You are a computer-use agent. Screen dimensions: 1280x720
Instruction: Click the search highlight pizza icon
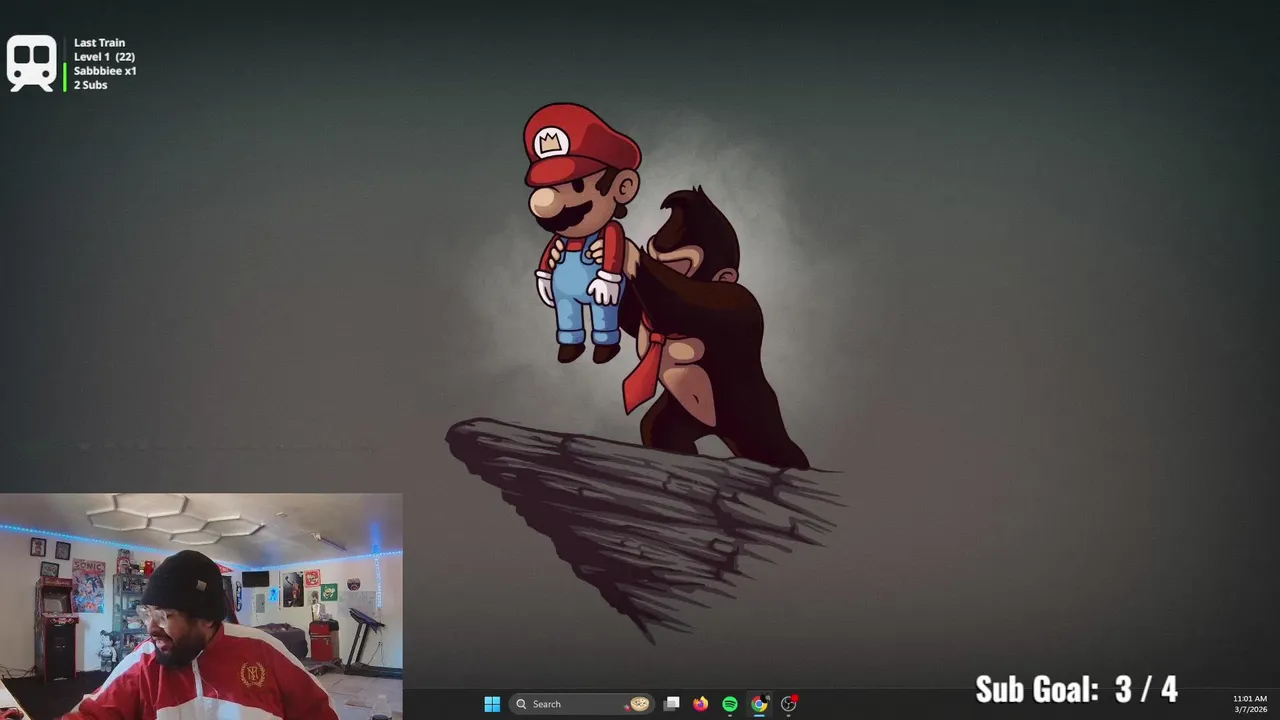click(638, 704)
